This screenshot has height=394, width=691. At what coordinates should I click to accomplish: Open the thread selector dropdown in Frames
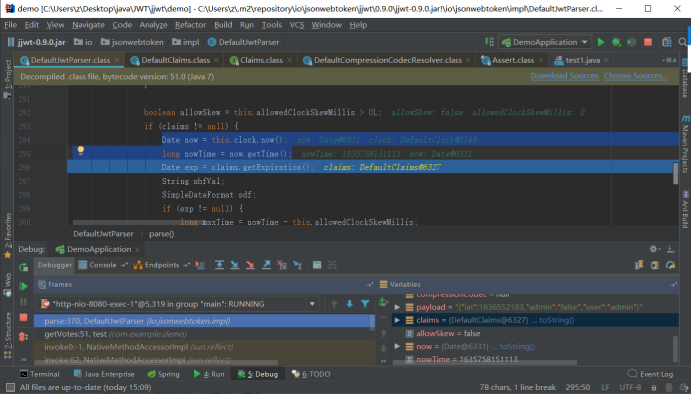click(312, 304)
